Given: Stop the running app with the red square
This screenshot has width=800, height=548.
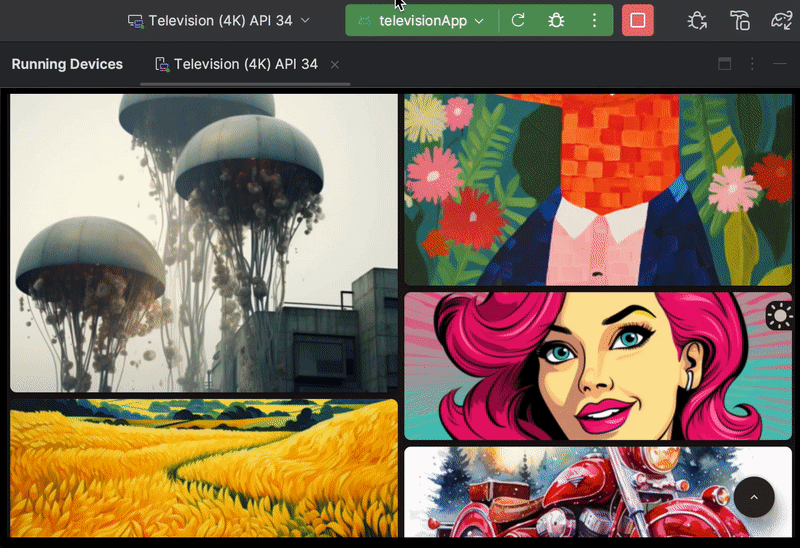Looking at the screenshot, I should 638,20.
